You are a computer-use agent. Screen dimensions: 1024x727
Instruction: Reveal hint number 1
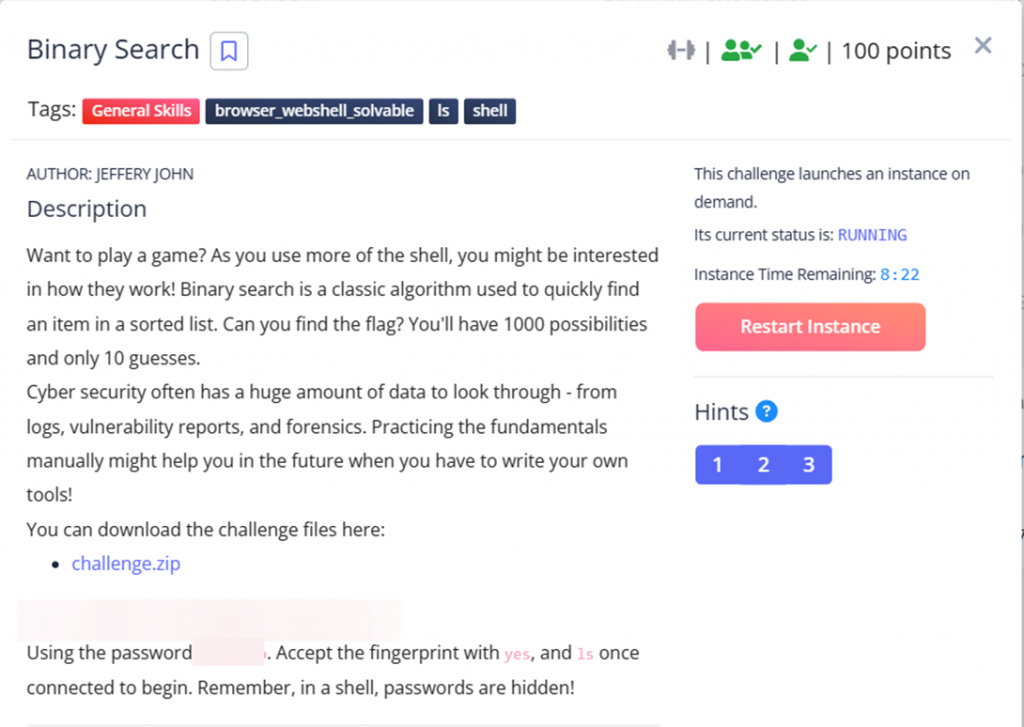click(x=718, y=465)
